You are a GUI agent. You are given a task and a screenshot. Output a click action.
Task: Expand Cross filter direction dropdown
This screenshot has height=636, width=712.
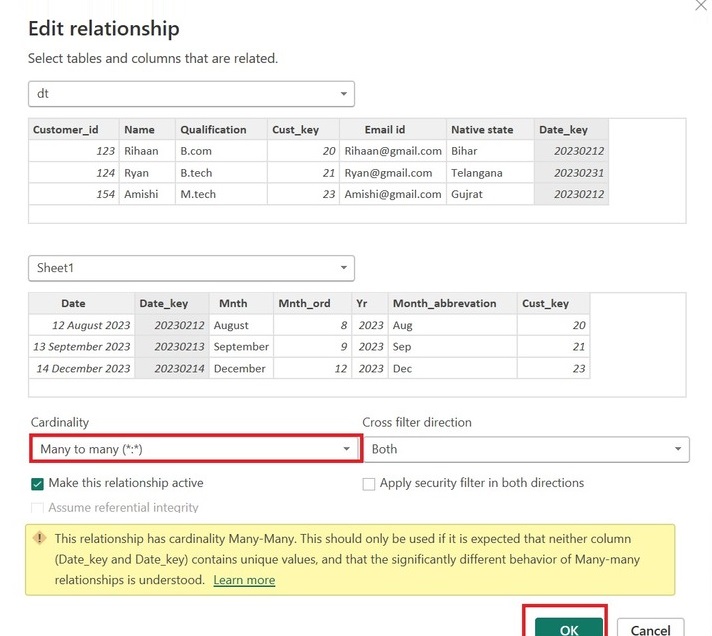coord(526,449)
